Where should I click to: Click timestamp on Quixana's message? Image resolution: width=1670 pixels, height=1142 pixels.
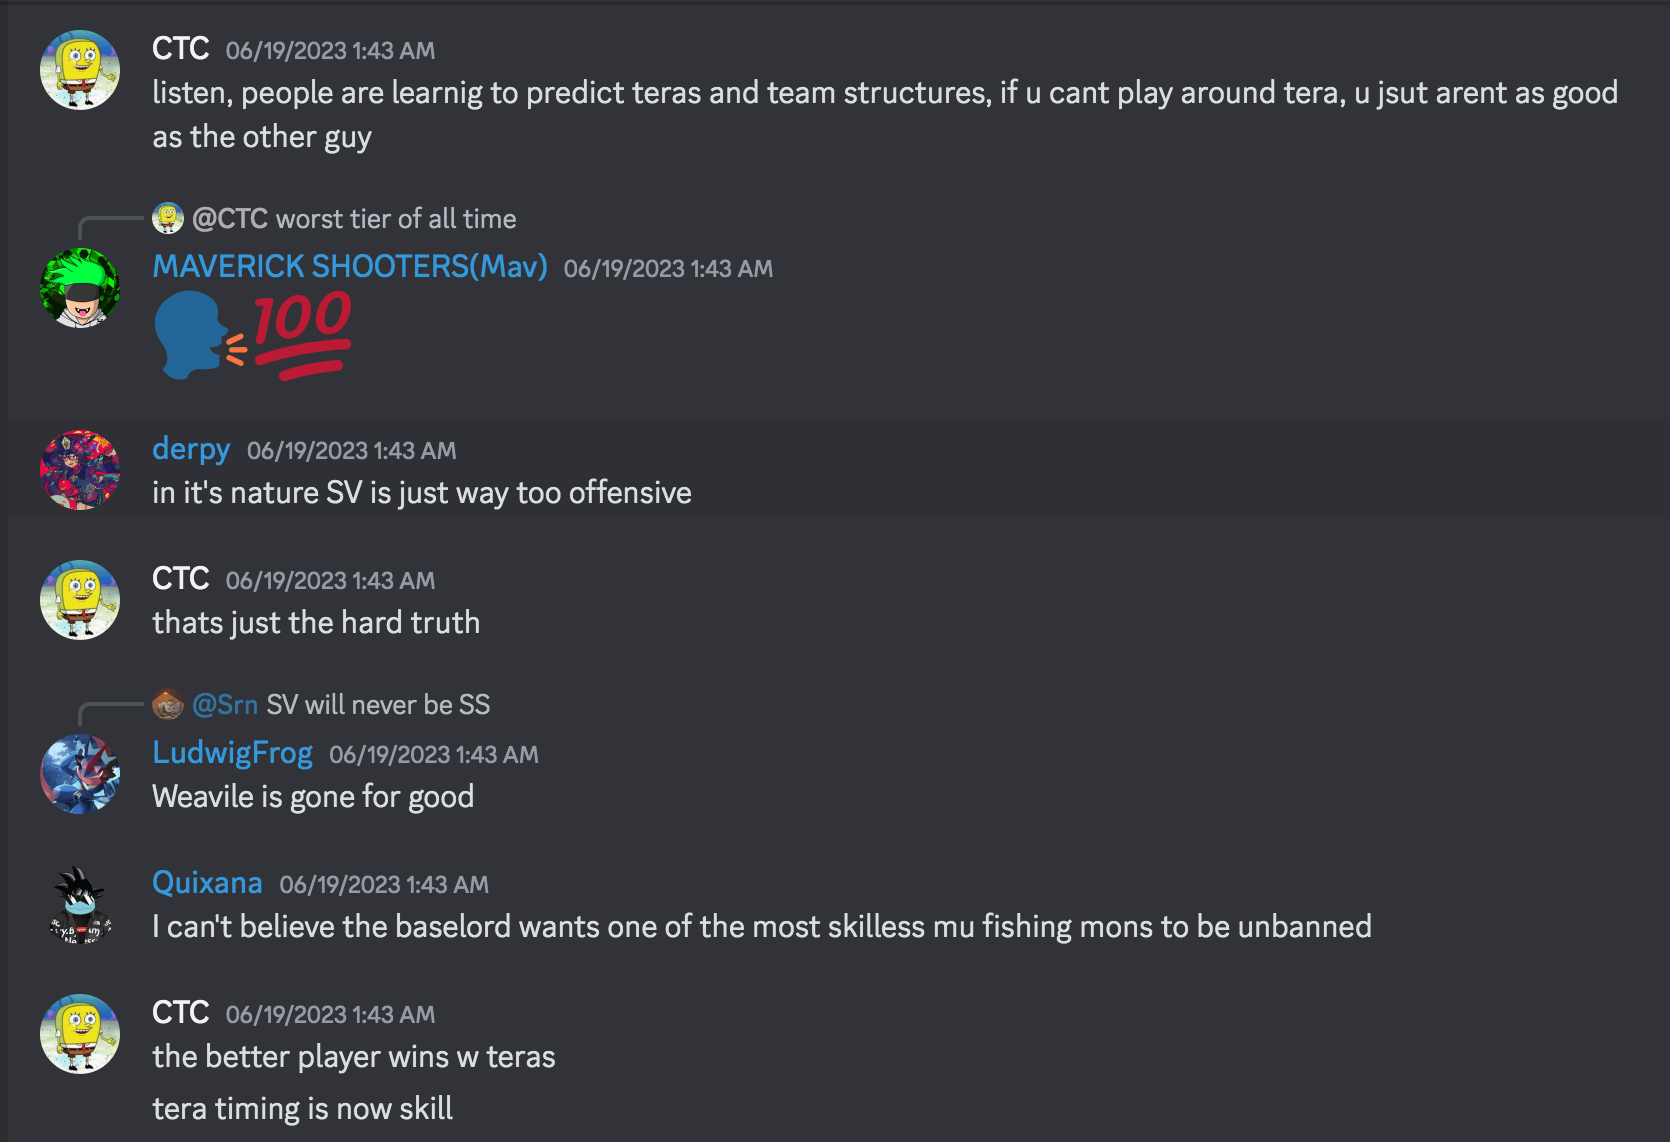pos(384,885)
